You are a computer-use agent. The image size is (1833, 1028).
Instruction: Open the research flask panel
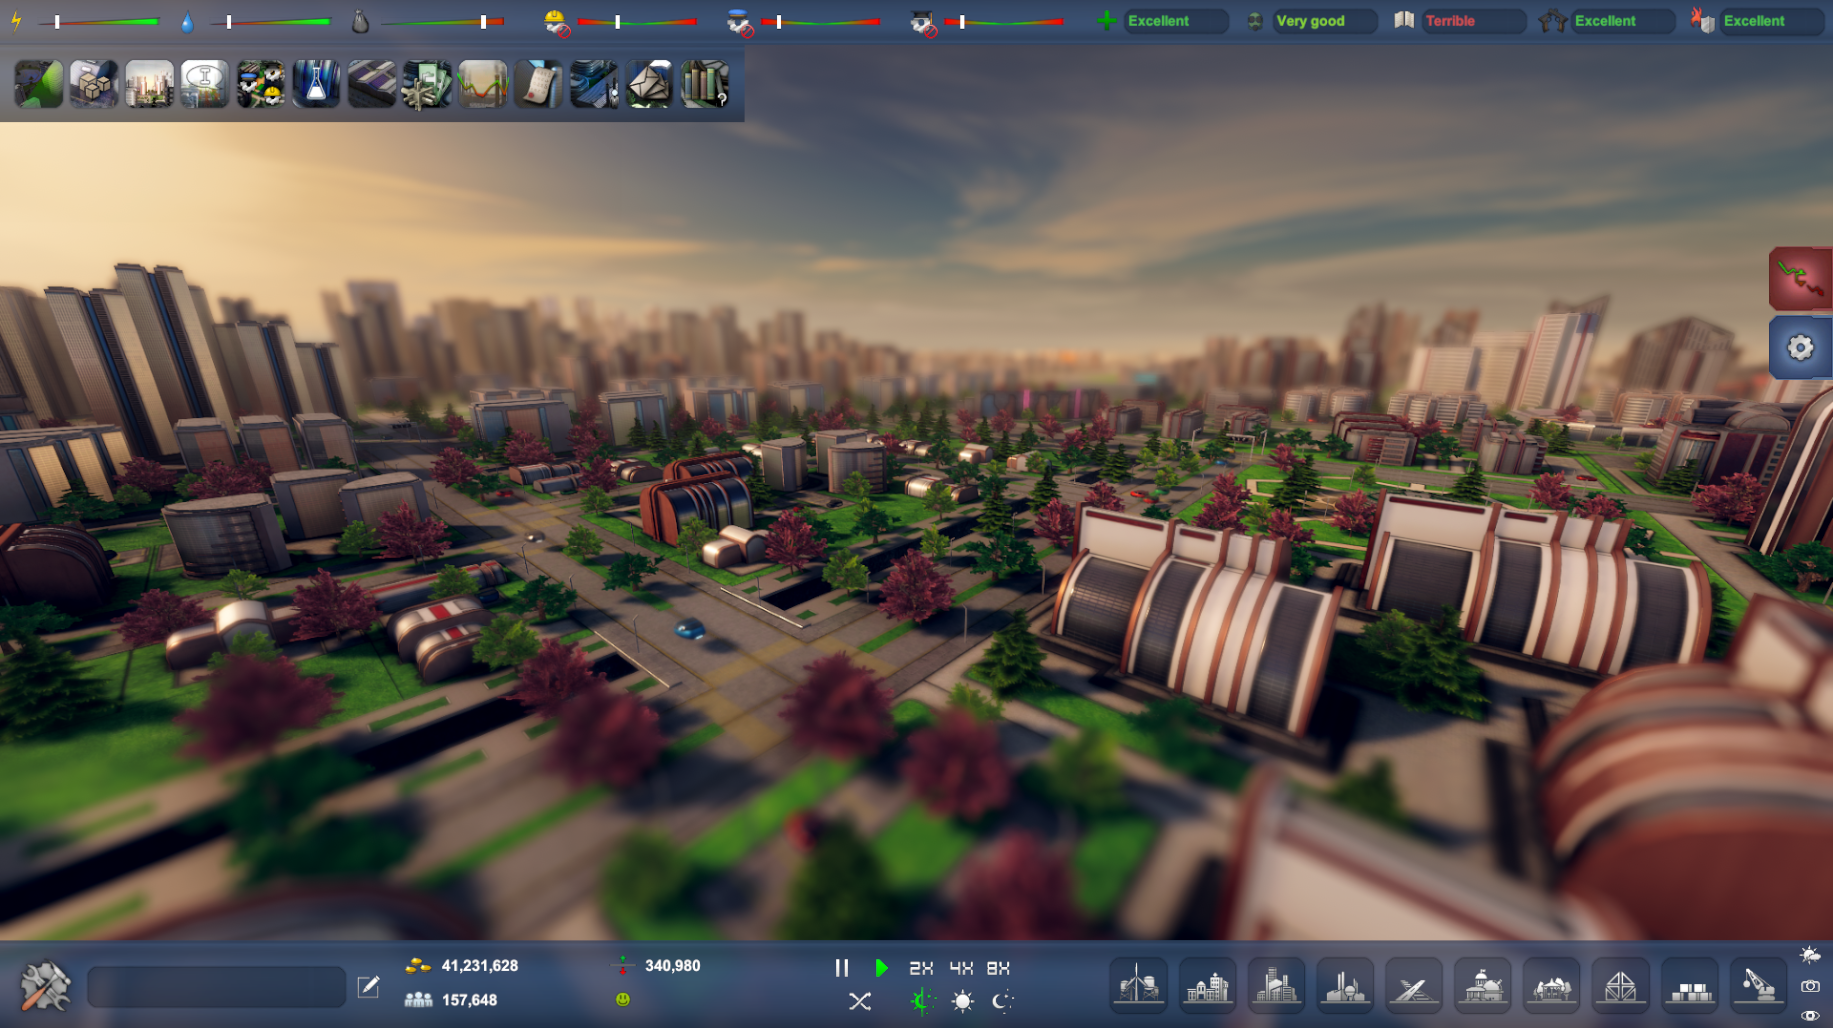tap(316, 84)
